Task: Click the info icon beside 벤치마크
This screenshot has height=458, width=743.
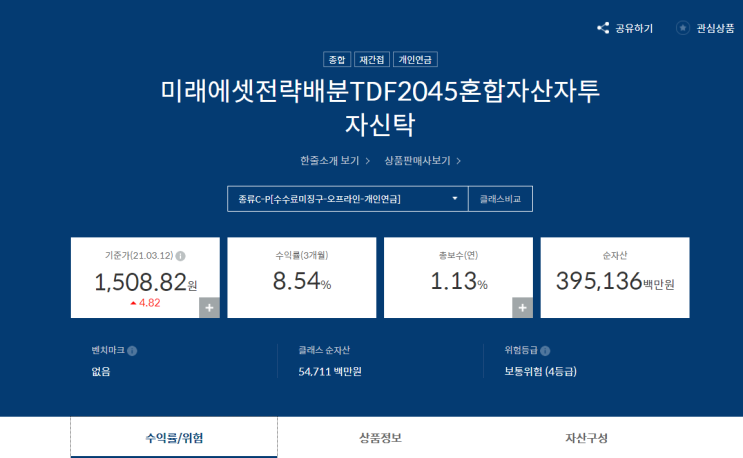Action: click(132, 350)
